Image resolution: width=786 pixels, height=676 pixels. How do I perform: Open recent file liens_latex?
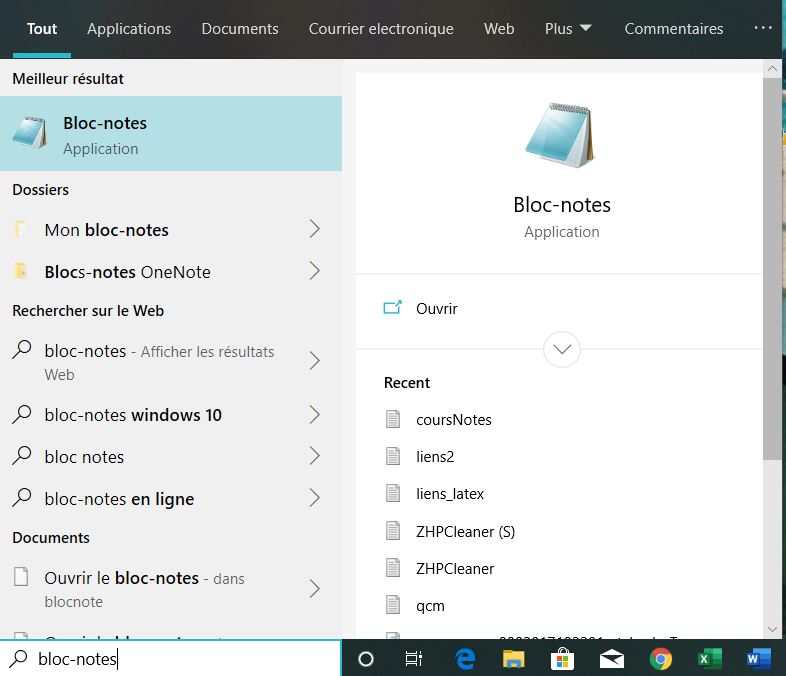click(x=450, y=494)
